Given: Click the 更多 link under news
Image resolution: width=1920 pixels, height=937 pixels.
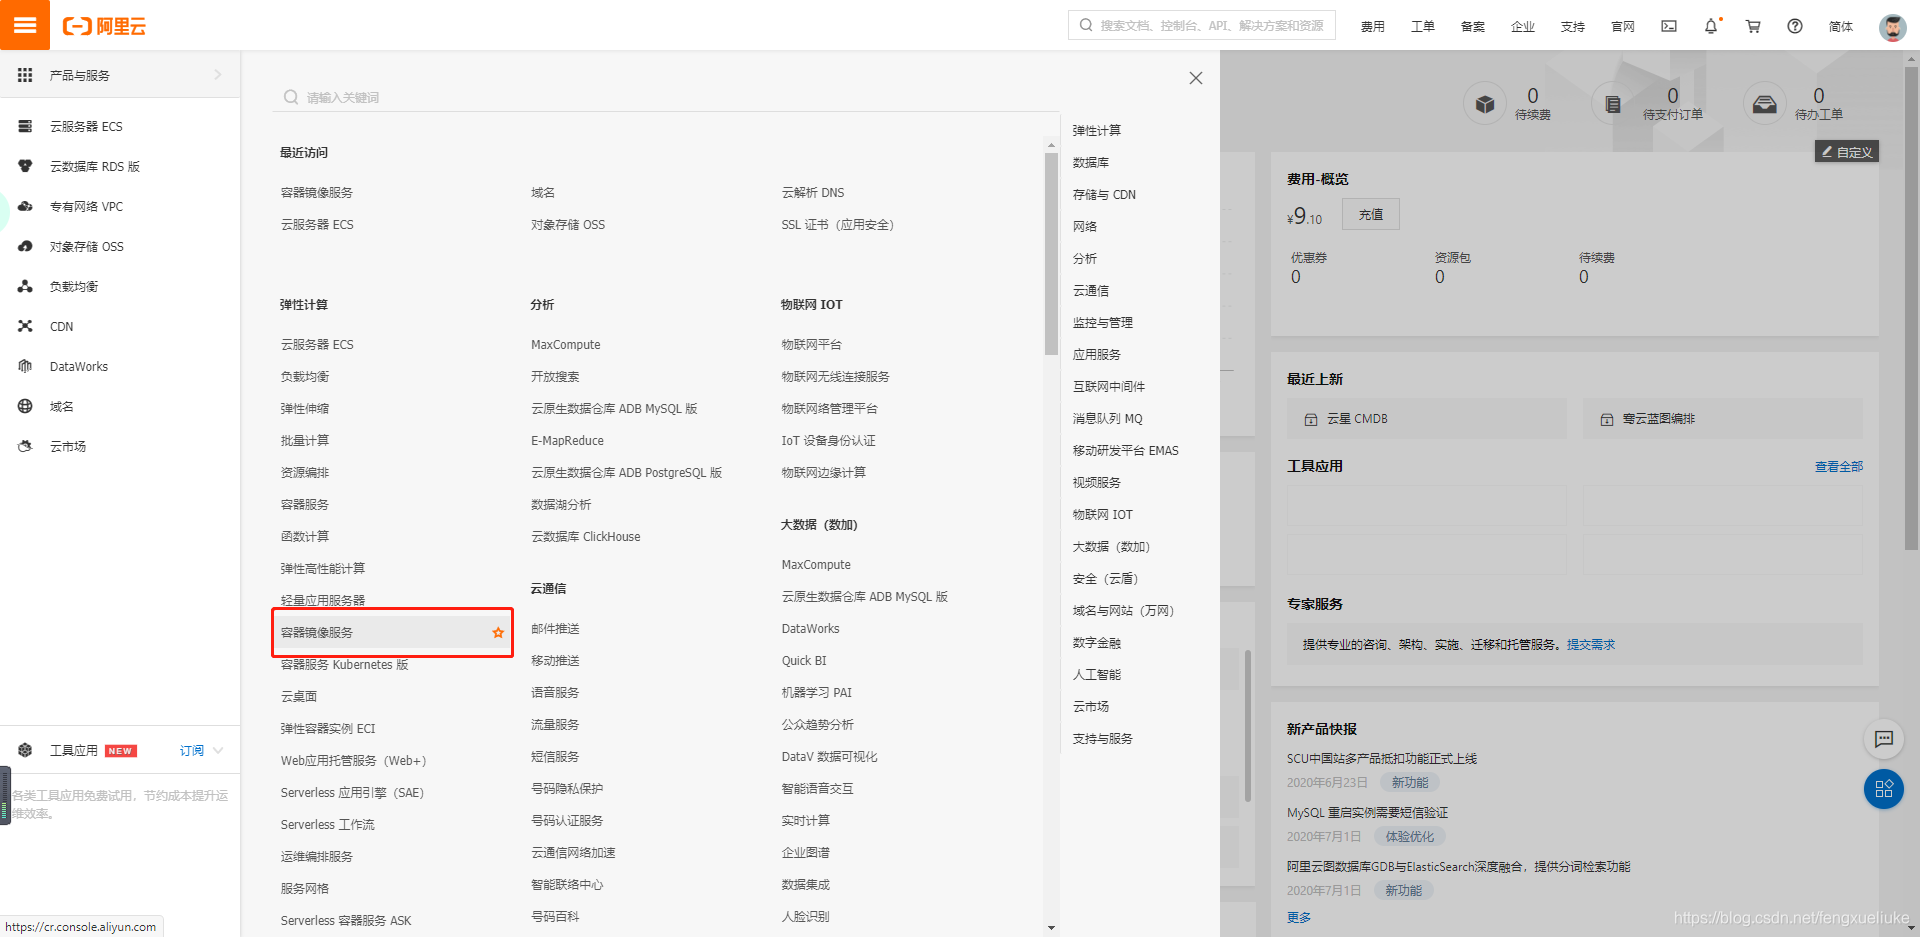Looking at the screenshot, I should (1299, 917).
